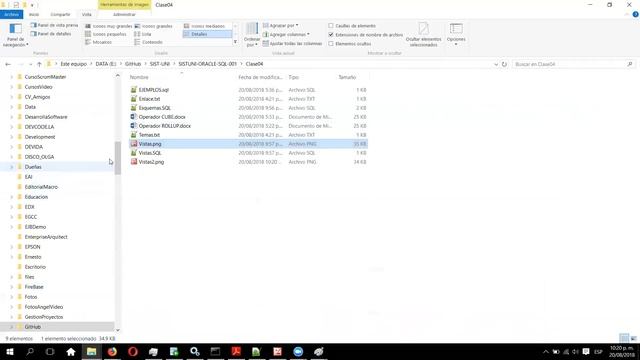Viewport: 640px width, 360px height.
Task: Open the PDF reader taskbar icon
Action: tap(236, 351)
